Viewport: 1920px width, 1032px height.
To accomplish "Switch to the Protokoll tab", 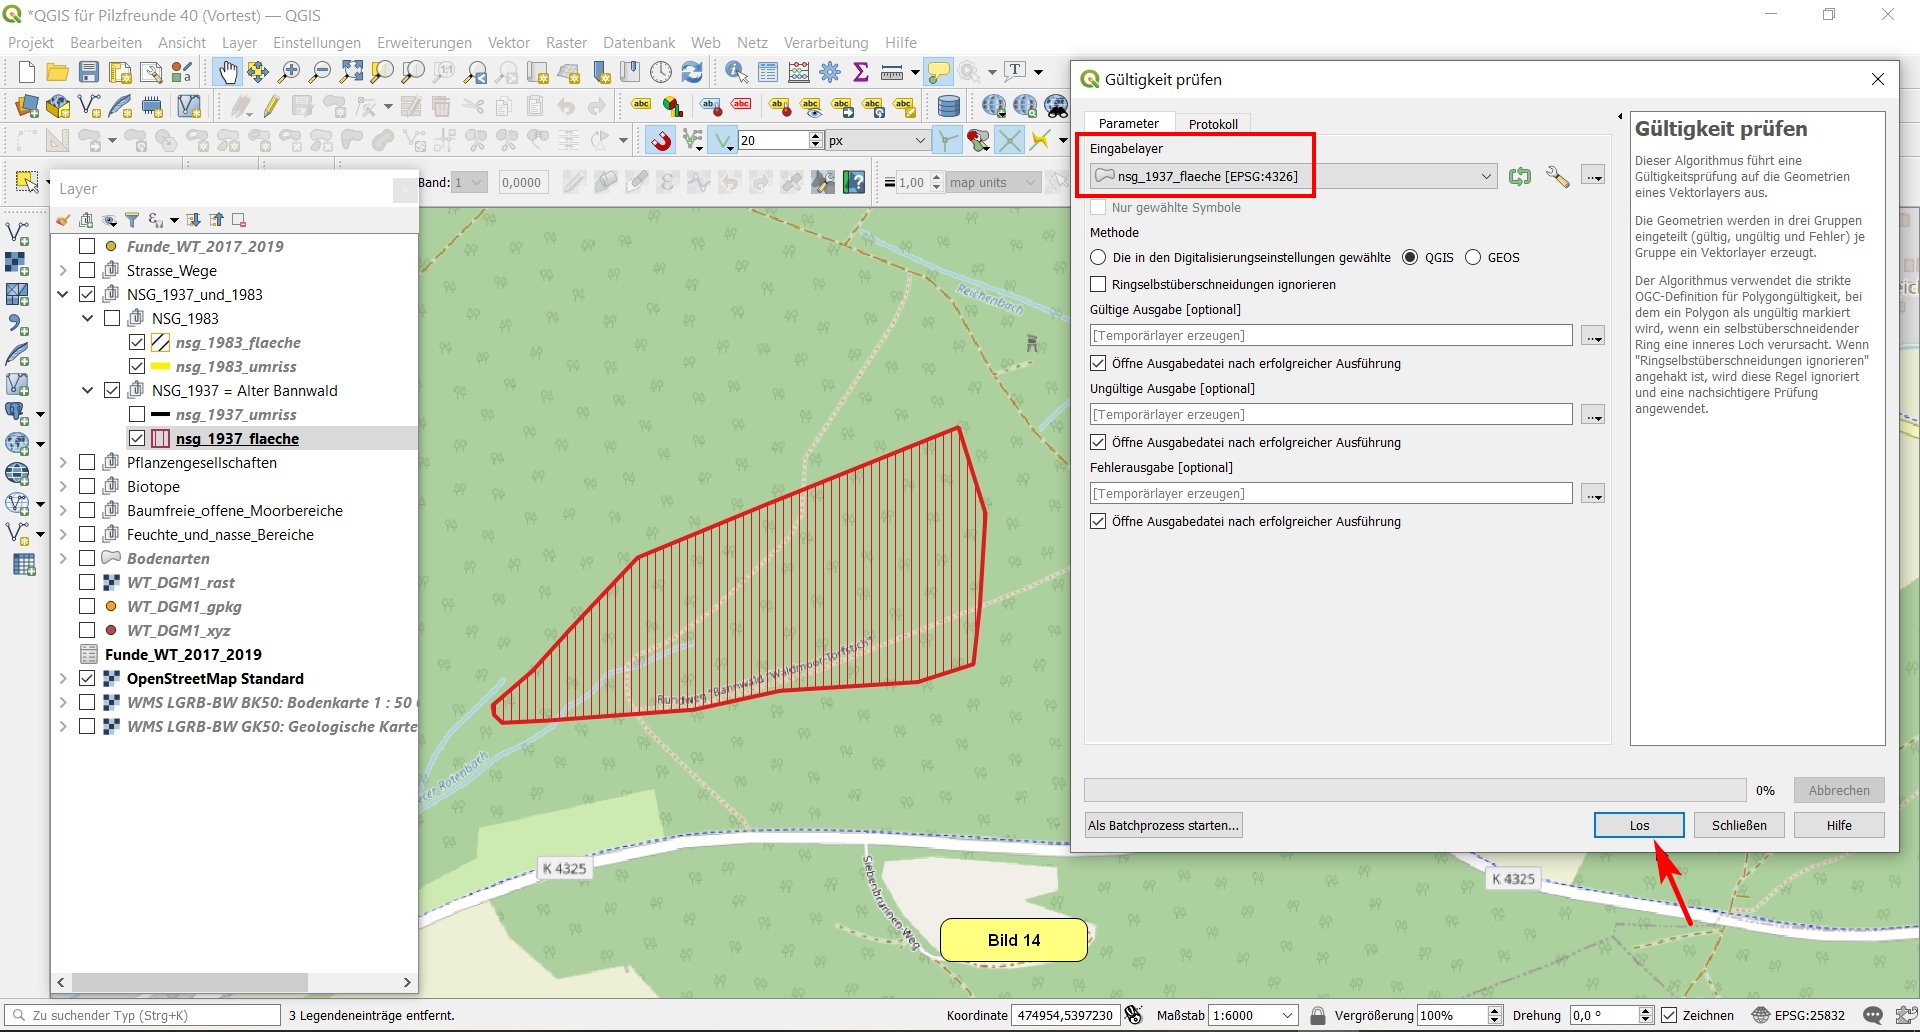I will click(x=1212, y=124).
